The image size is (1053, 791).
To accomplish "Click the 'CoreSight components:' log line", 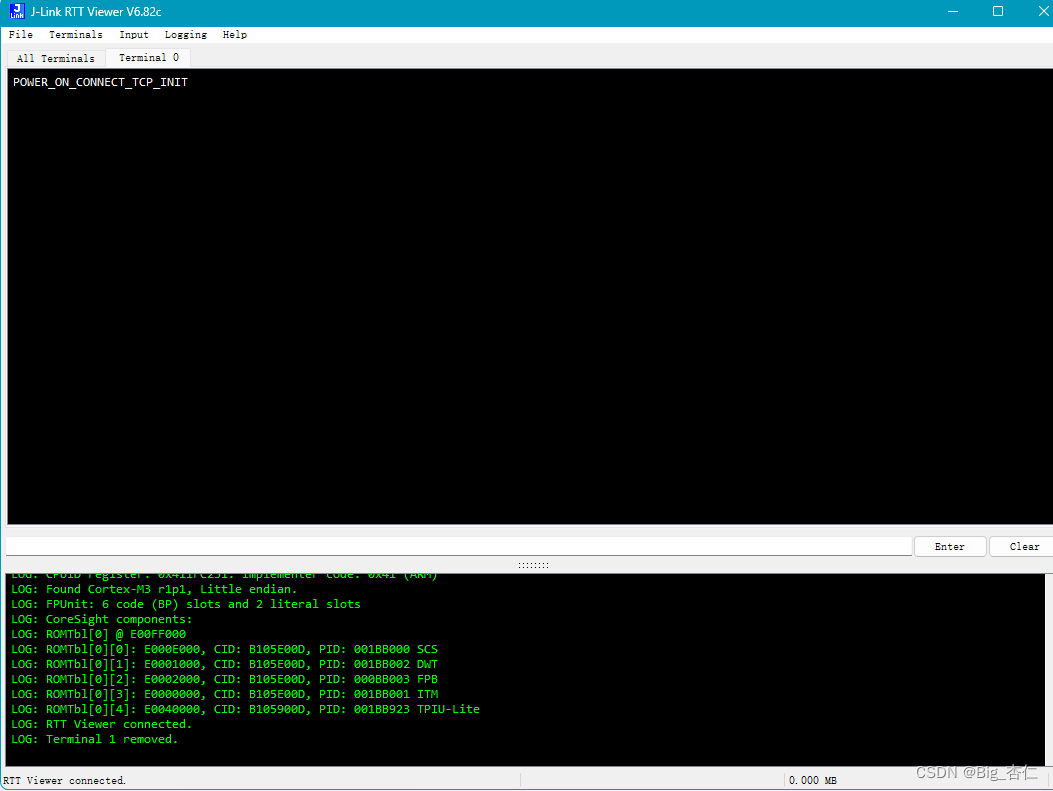I will tap(101, 619).
